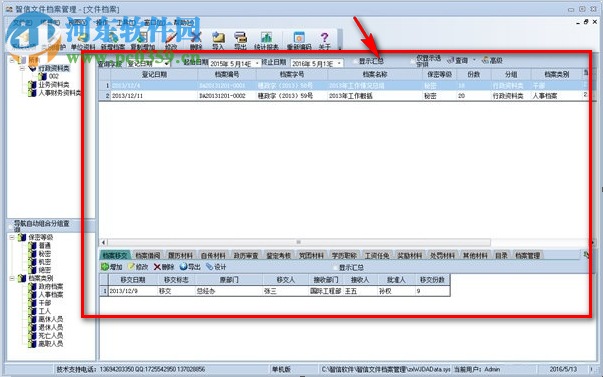Switch to the 档案管理 tab

tap(528, 255)
